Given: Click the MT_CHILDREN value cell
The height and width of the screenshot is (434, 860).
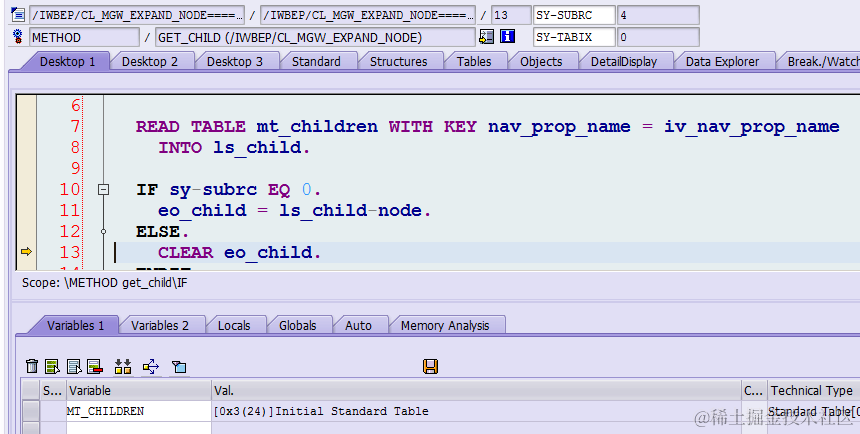Looking at the screenshot, I should [x=476, y=411].
